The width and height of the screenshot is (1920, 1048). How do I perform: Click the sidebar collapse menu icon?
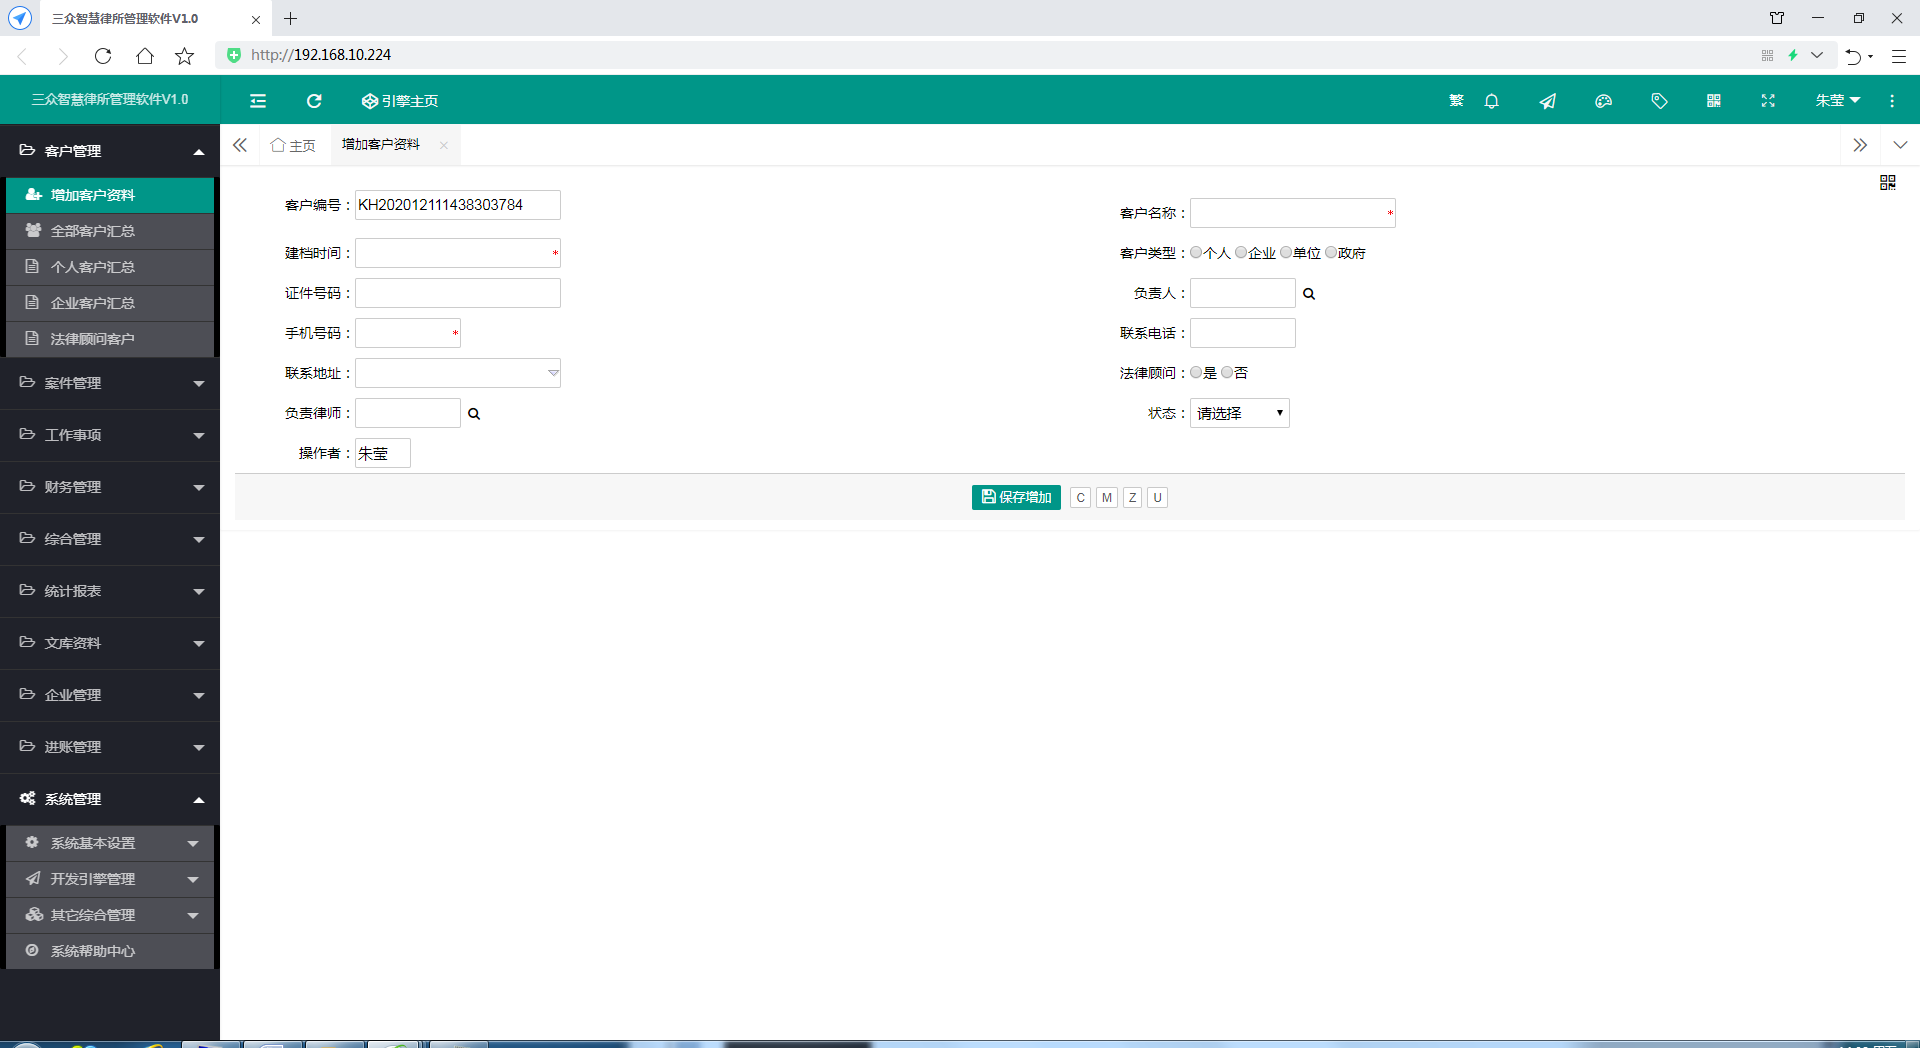[258, 101]
